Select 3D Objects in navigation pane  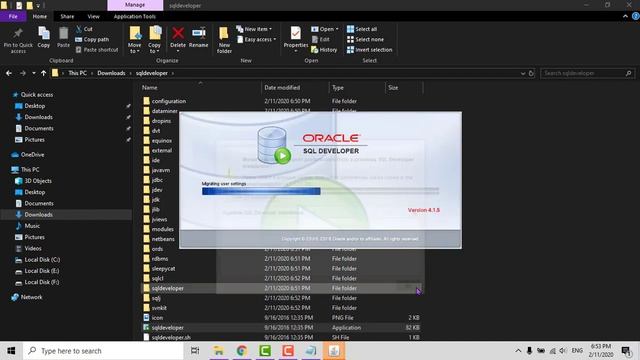(x=38, y=180)
